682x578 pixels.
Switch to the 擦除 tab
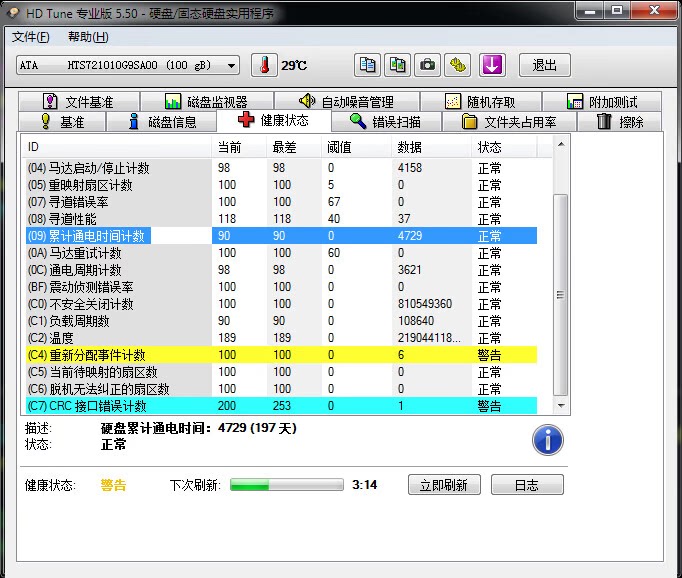tap(619, 121)
